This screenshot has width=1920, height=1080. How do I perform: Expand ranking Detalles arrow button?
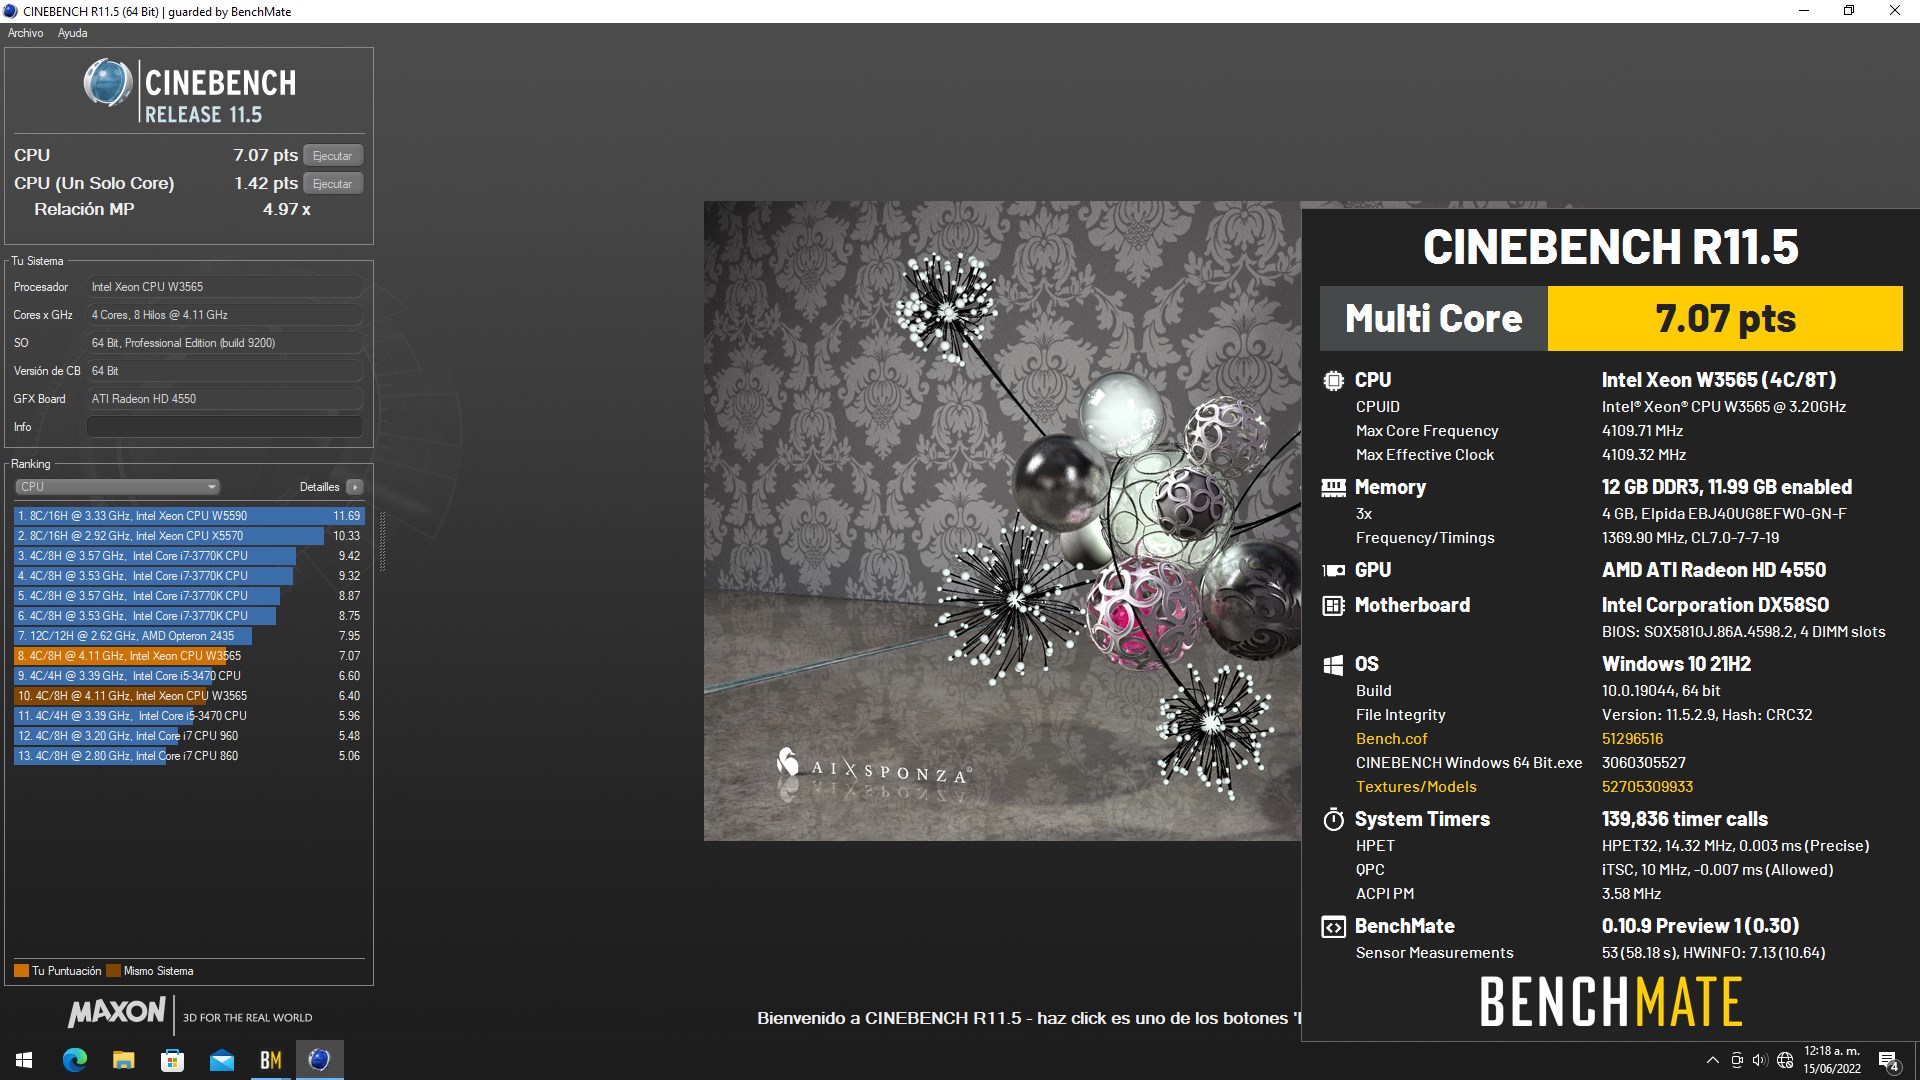tap(355, 487)
